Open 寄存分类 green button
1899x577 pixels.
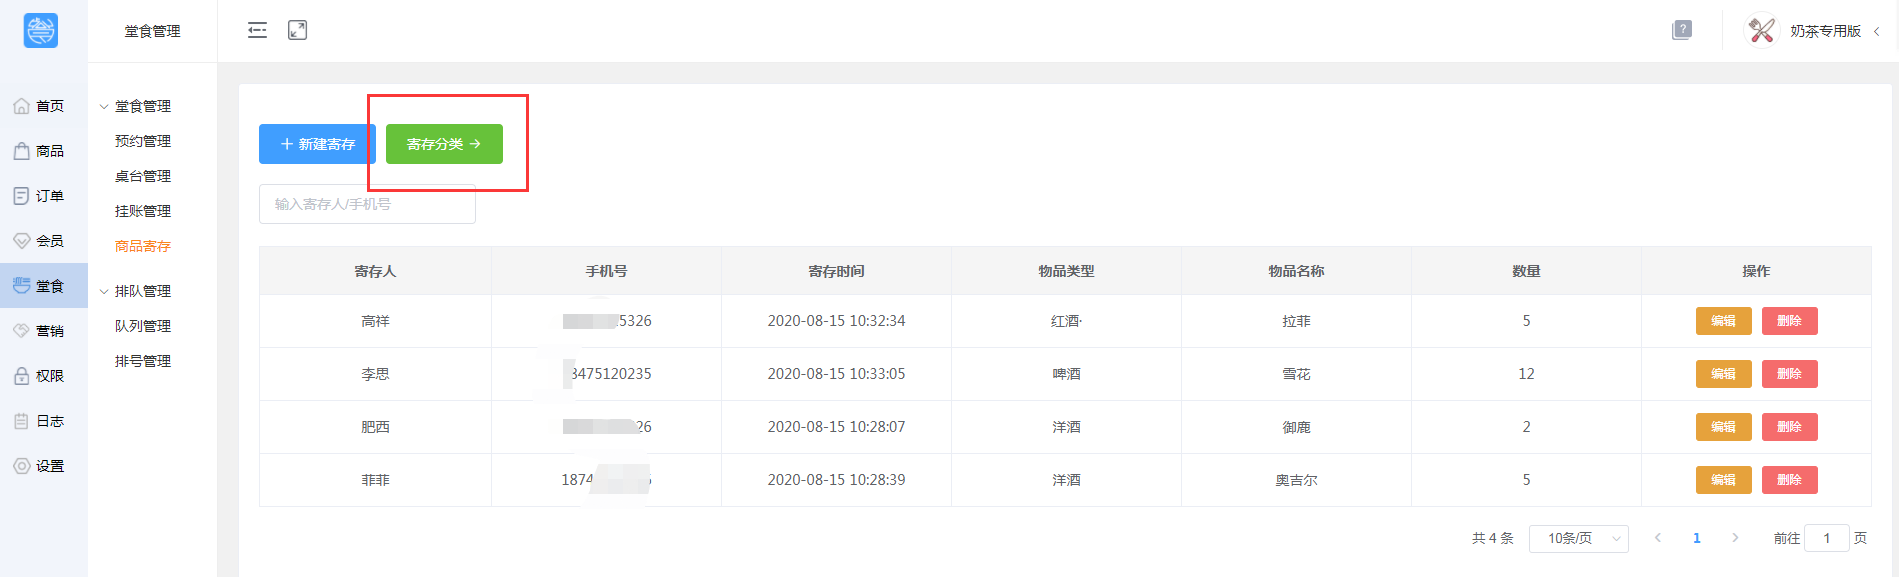tap(444, 144)
